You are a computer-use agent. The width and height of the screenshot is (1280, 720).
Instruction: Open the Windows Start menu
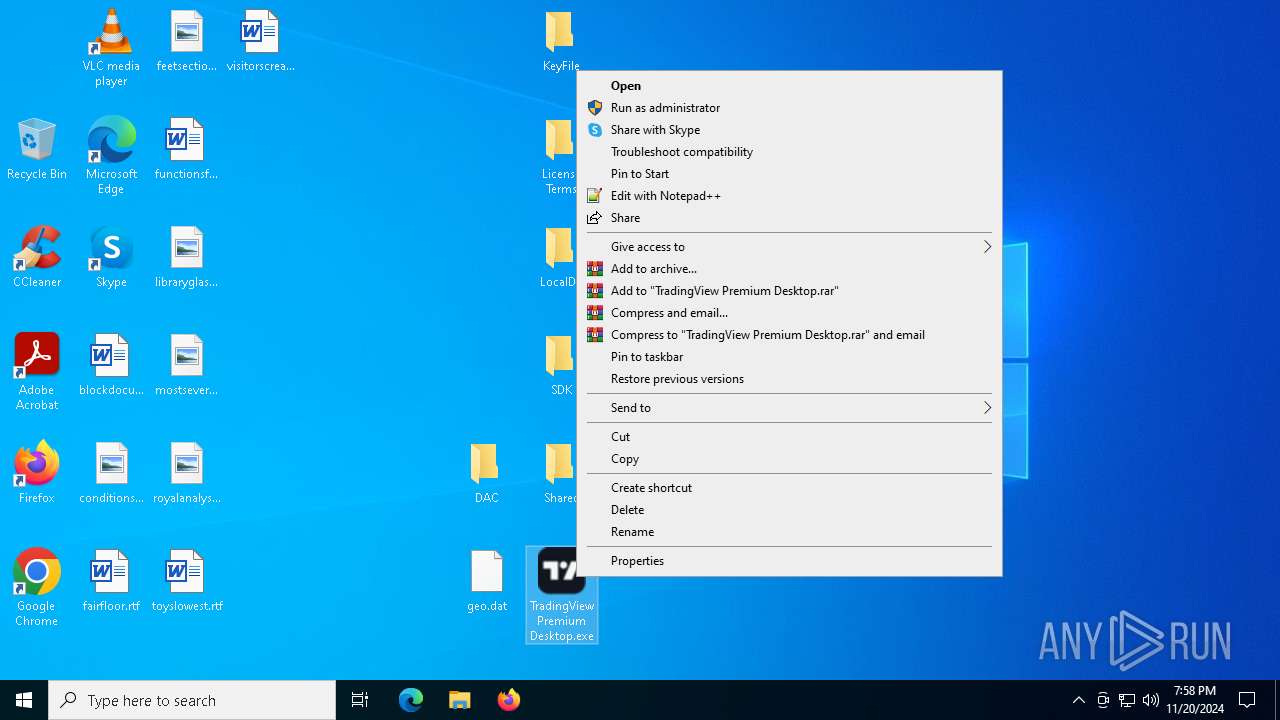click(x=24, y=700)
